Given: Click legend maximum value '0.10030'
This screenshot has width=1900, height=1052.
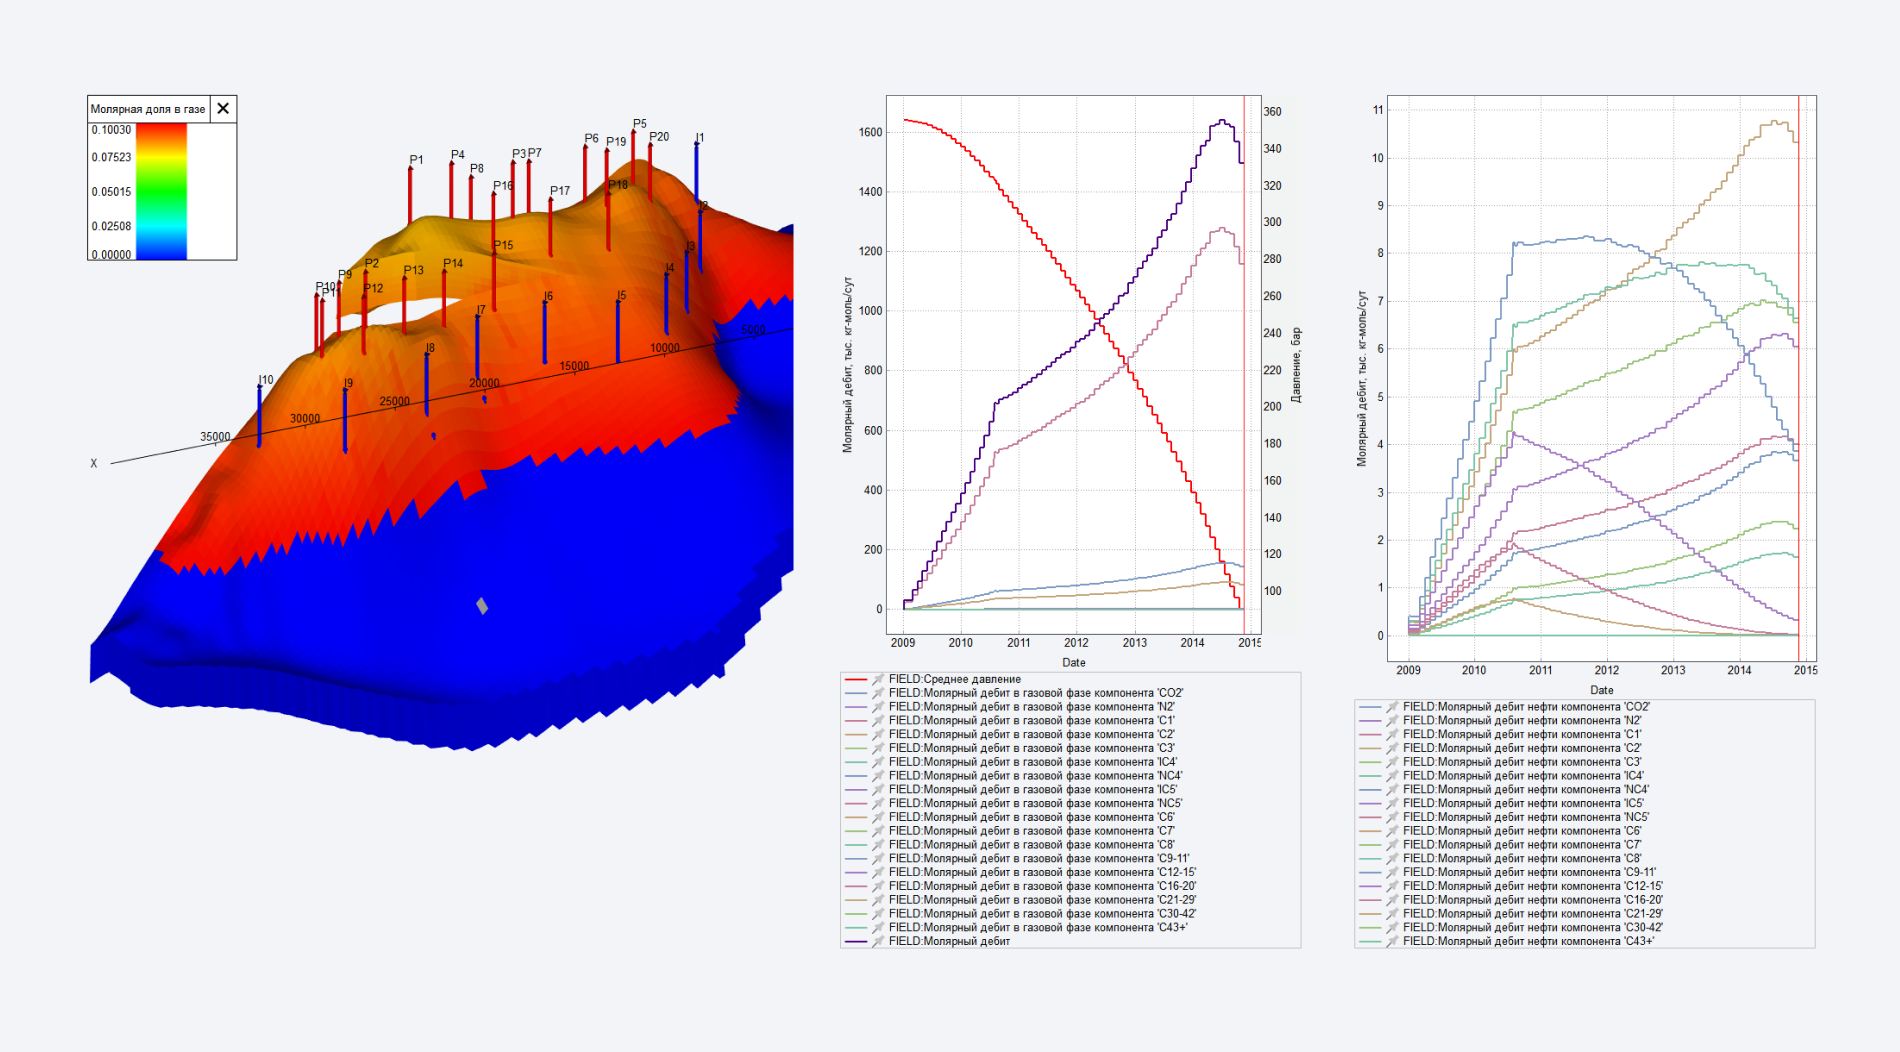Looking at the screenshot, I should pos(111,130).
